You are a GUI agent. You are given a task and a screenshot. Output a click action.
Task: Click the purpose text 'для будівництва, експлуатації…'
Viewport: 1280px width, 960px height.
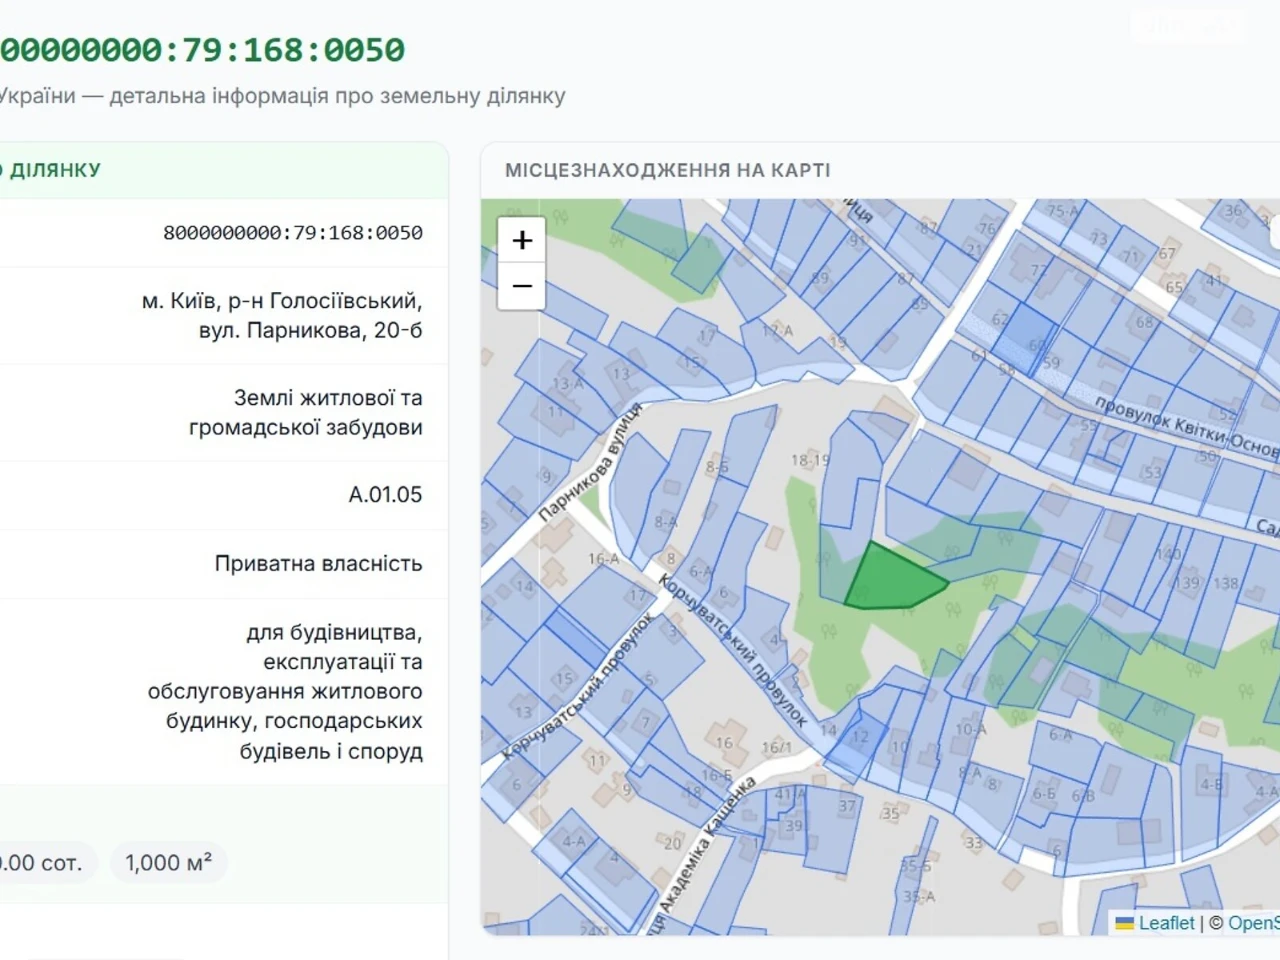pos(285,692)
